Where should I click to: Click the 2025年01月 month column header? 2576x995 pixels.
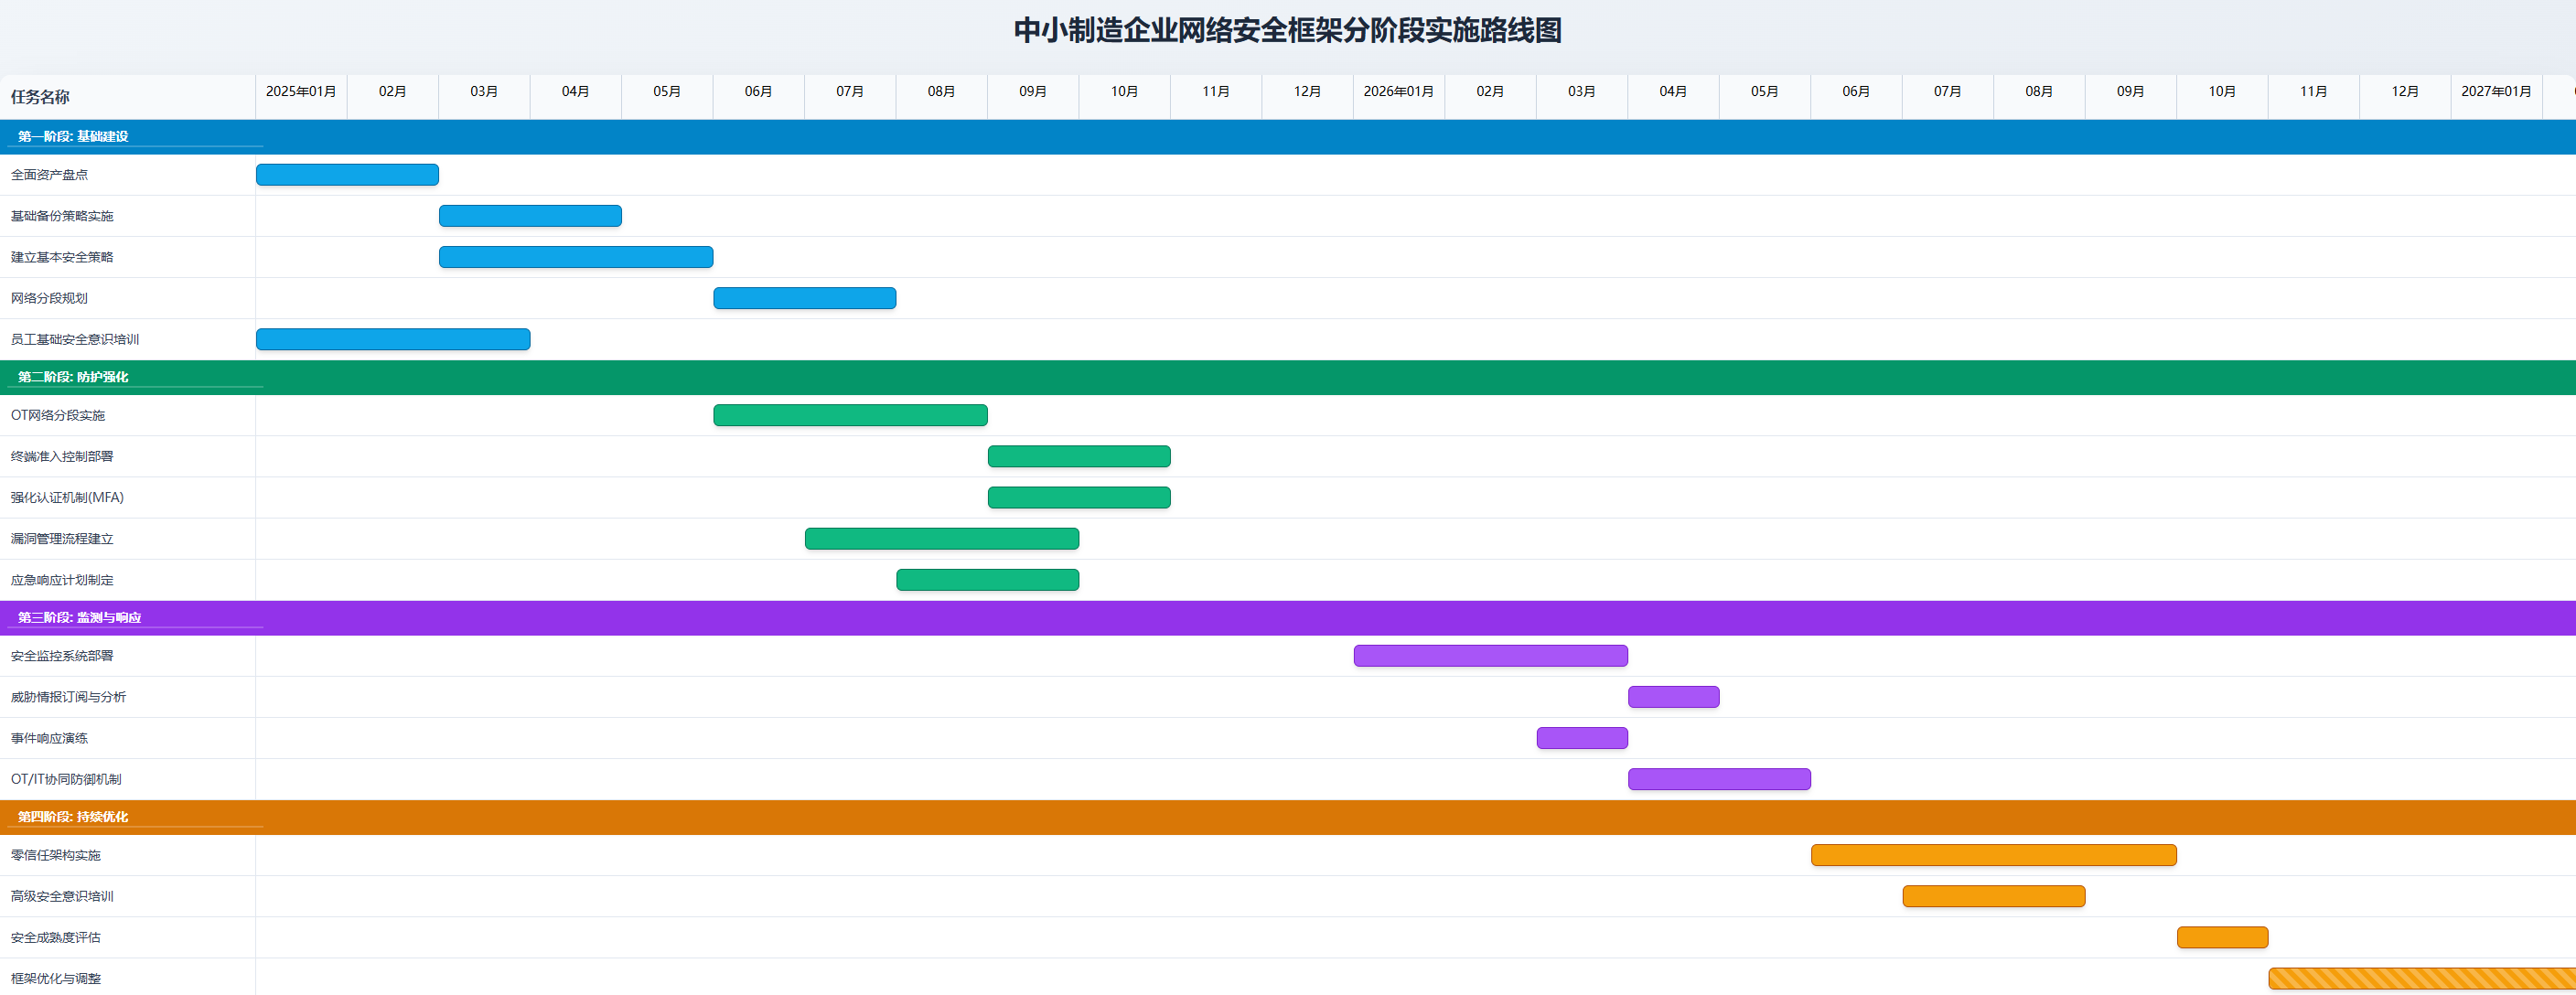301,91
